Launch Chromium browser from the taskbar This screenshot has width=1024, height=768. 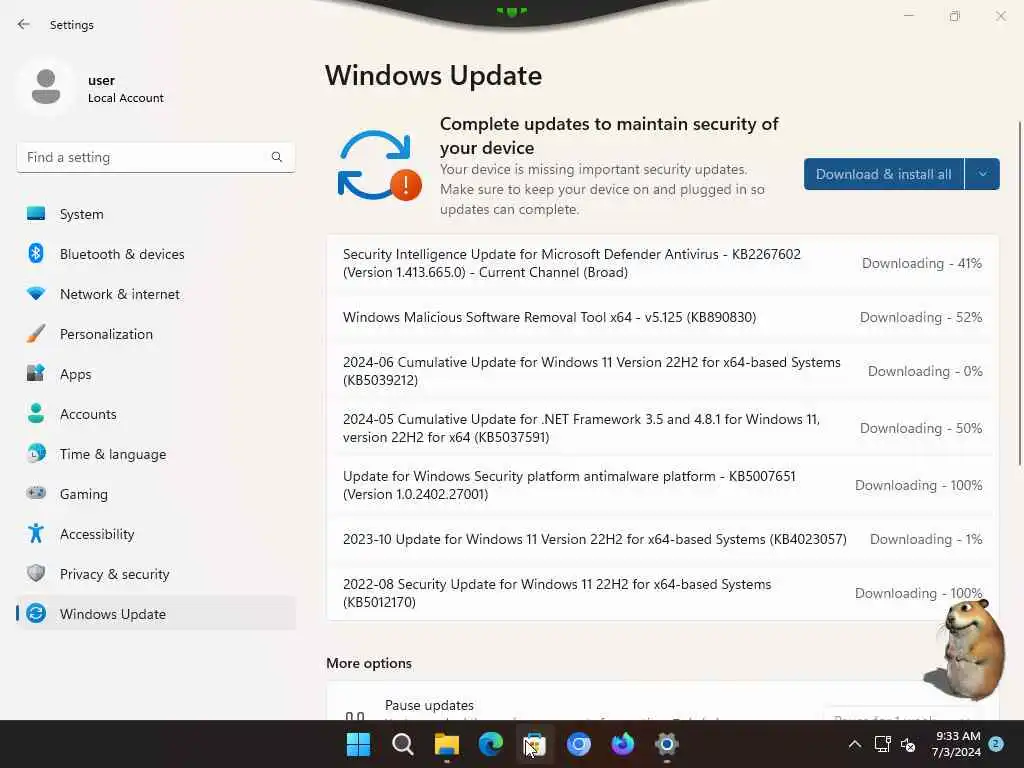pos(579,744)
